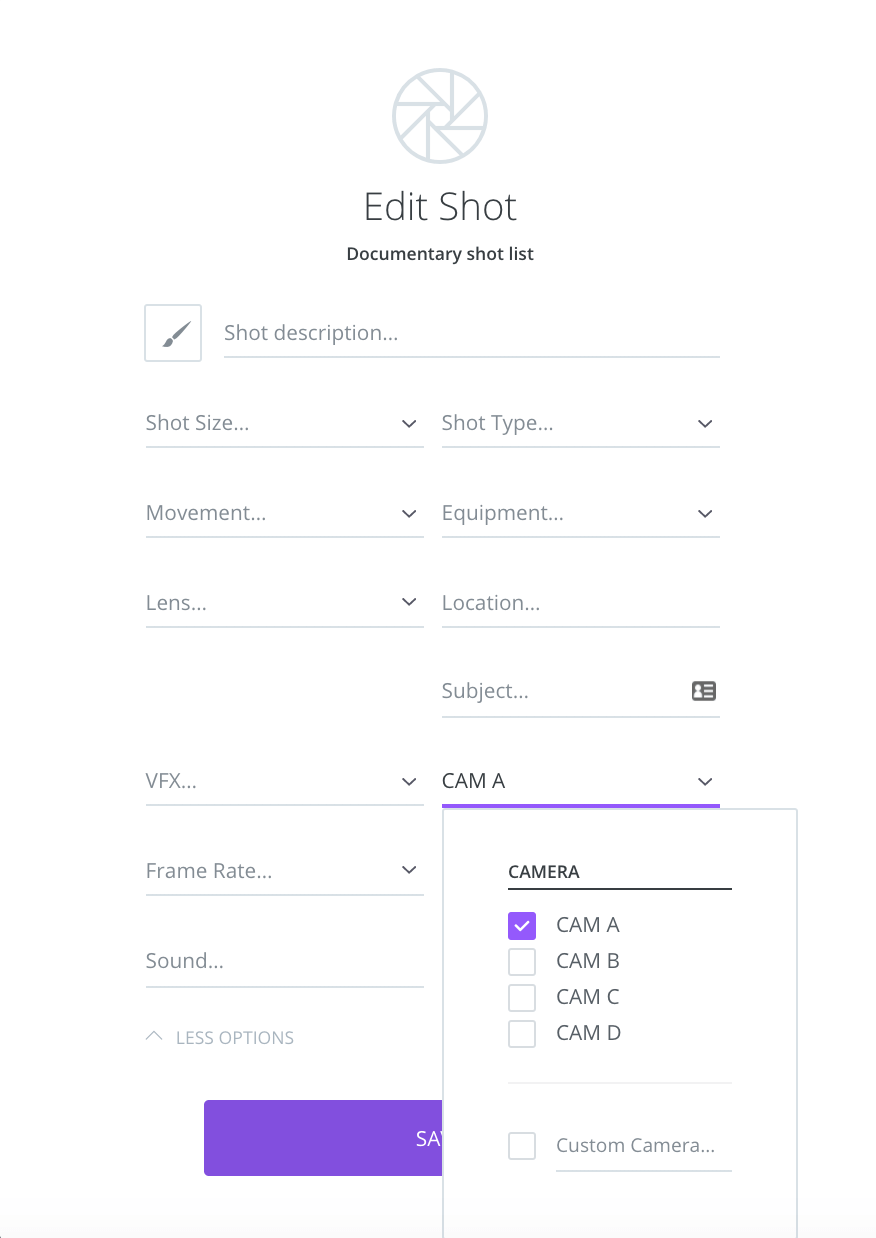This screenshot has width=876, height=1238.
Task: Check the CAM B checkbox
Action: 522,961
